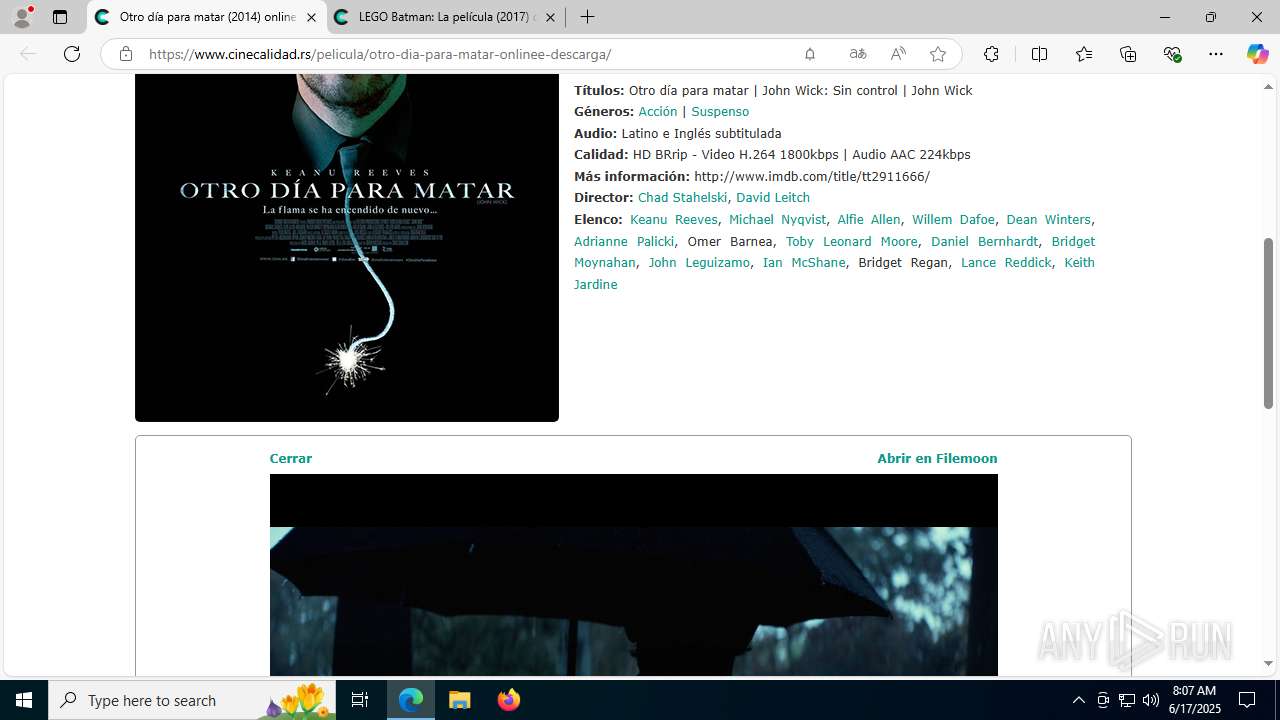Open the translate page icon
The height and width of the screenshot is (720, 1280).
pyautogui.click(x=858, y=54)
